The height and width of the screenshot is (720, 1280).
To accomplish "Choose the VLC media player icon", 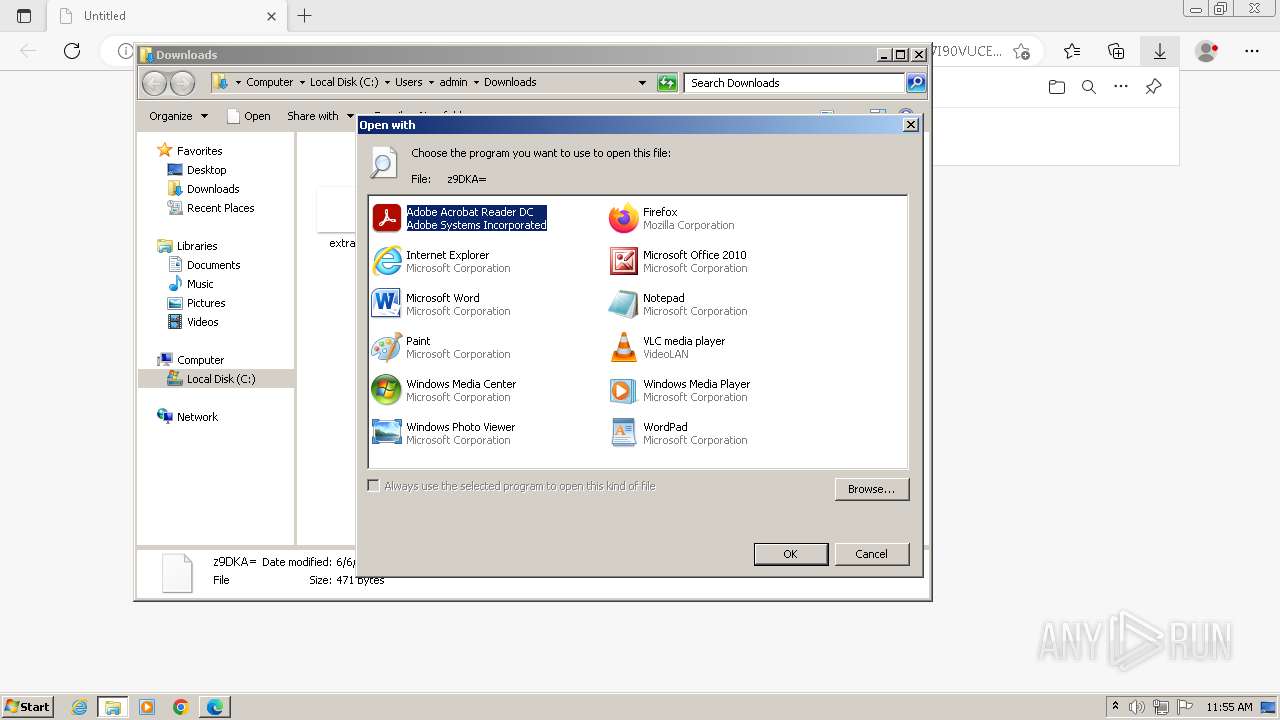I will pyautogui.click(x=623, y=347).
